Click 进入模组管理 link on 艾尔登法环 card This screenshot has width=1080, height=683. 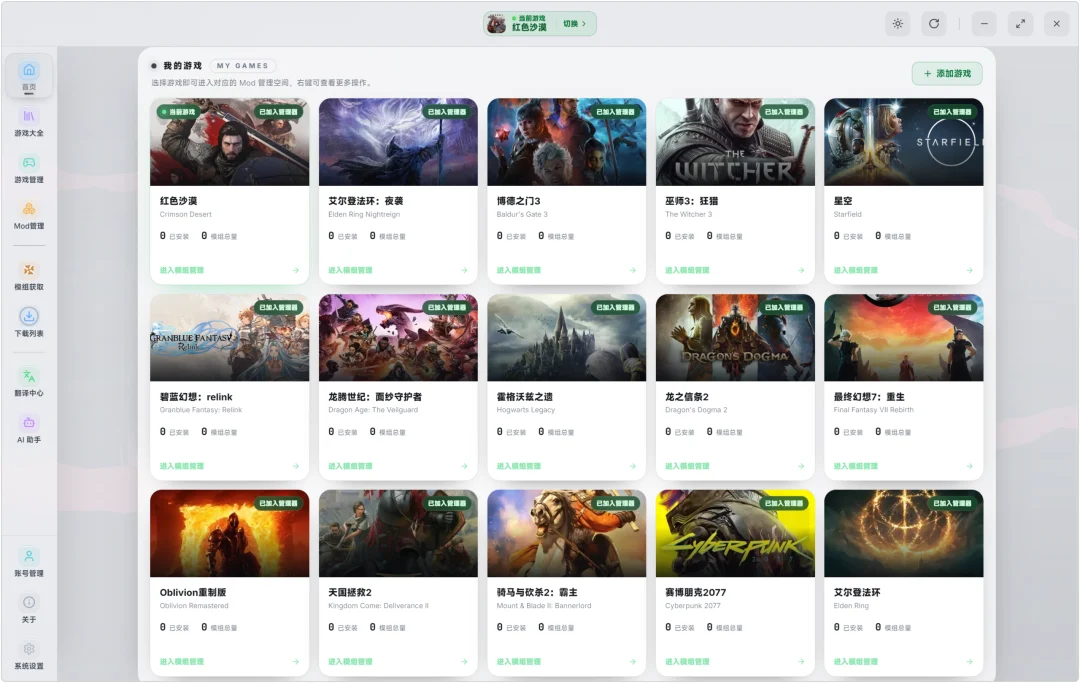(855, 662)
